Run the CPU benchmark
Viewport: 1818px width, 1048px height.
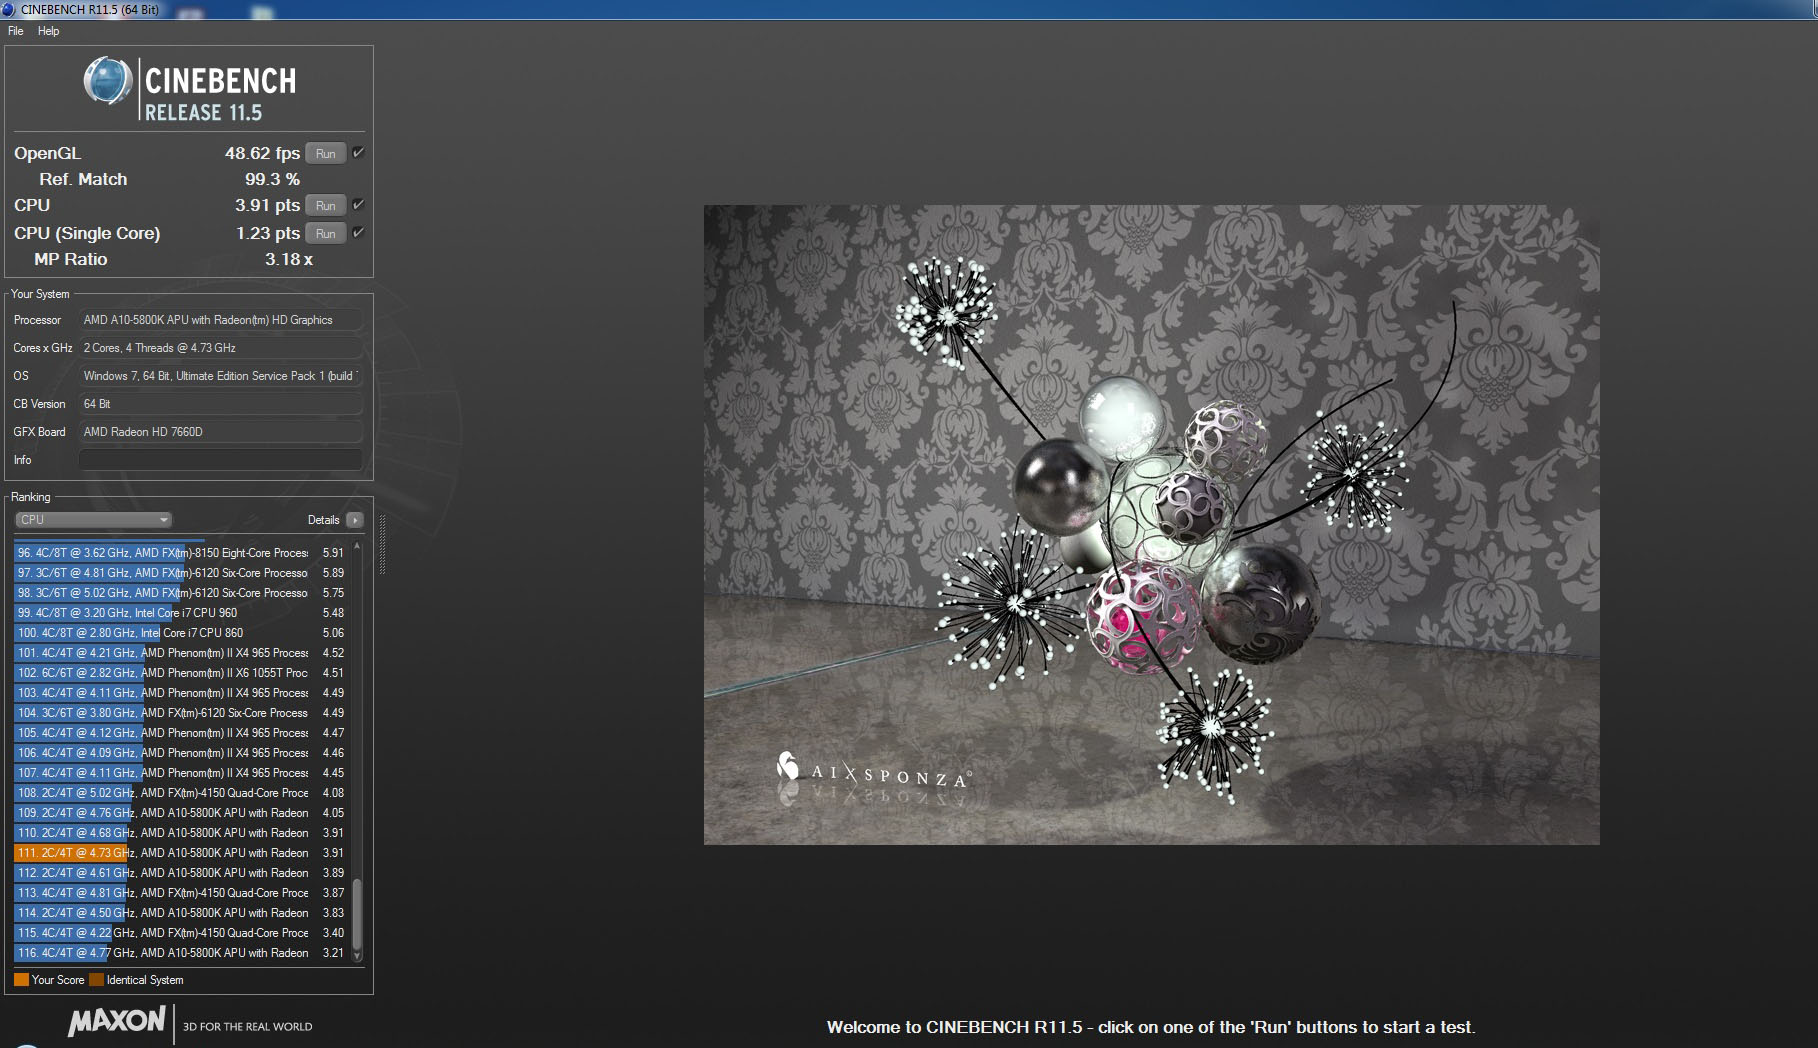[326, 205]
